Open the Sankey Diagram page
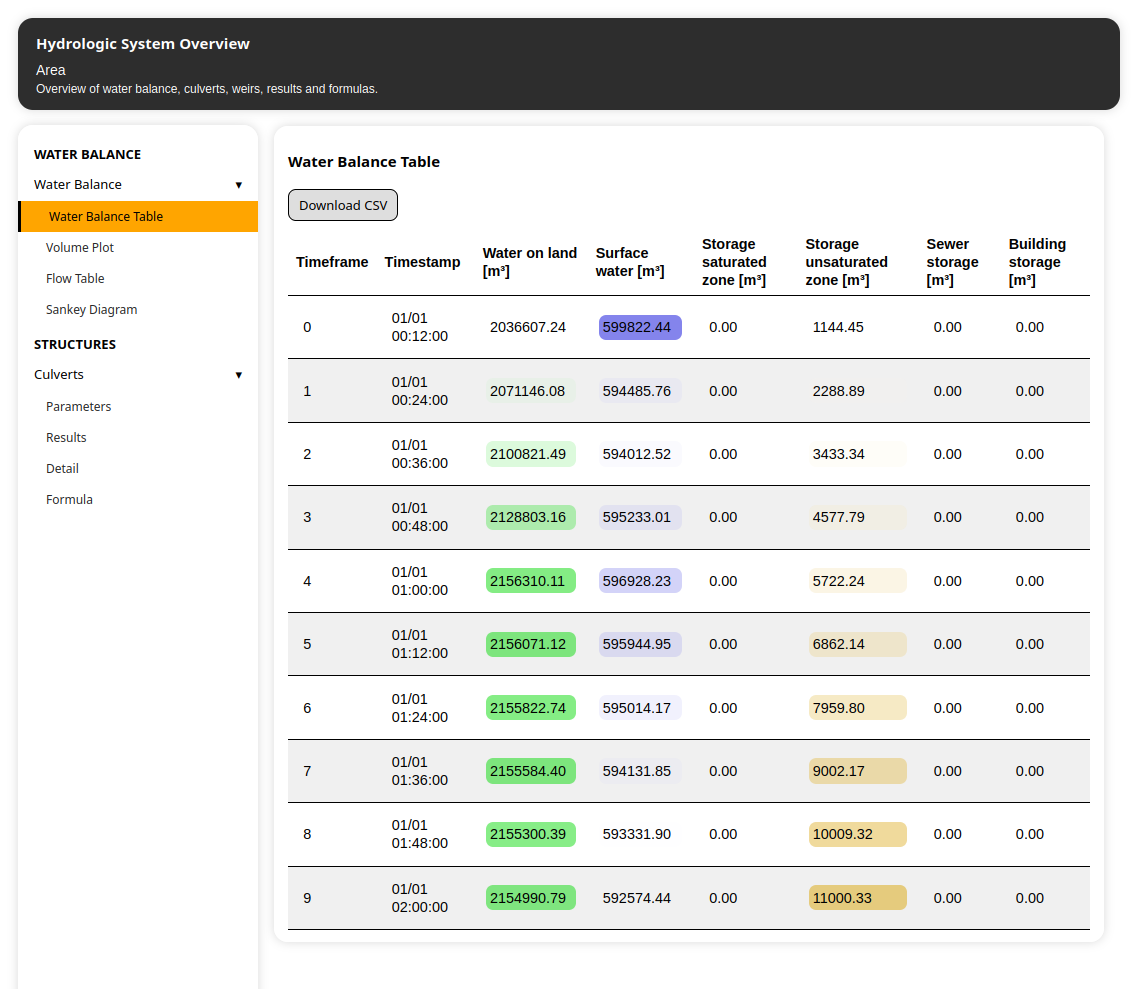Screen dimensions: 1138x989 pos(92,310)
